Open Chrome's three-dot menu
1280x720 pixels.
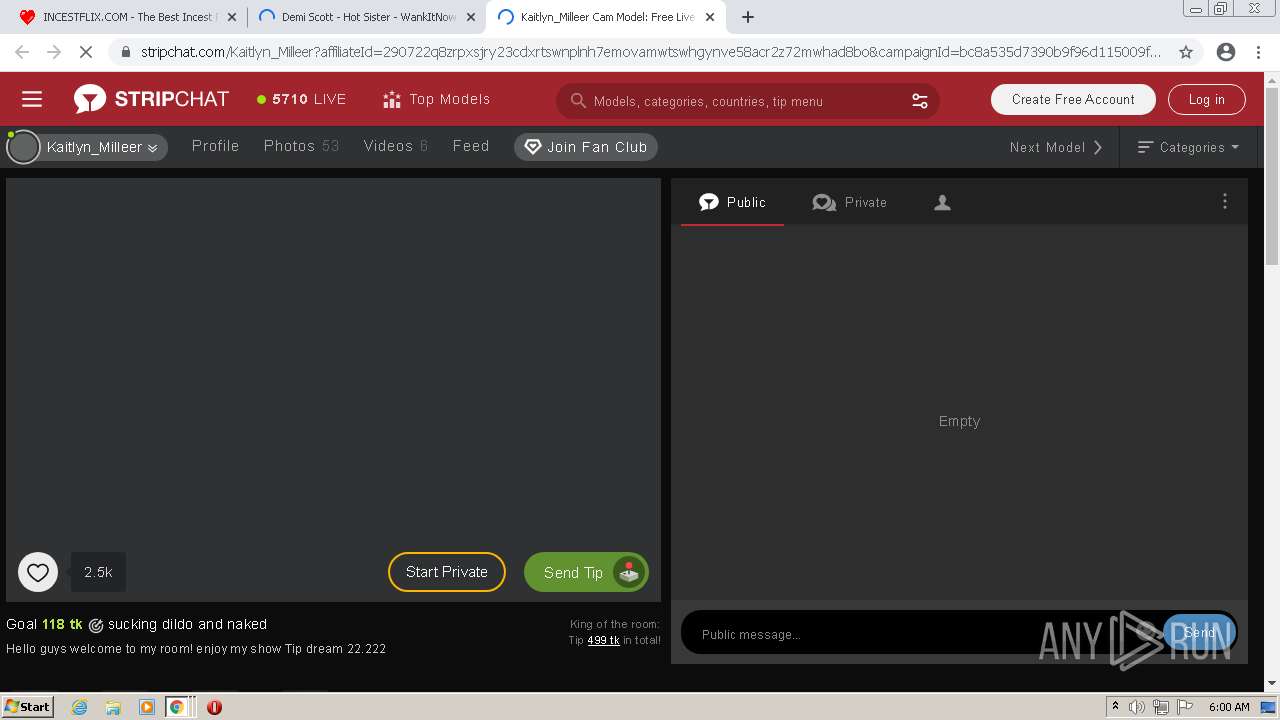[1258, 52]
